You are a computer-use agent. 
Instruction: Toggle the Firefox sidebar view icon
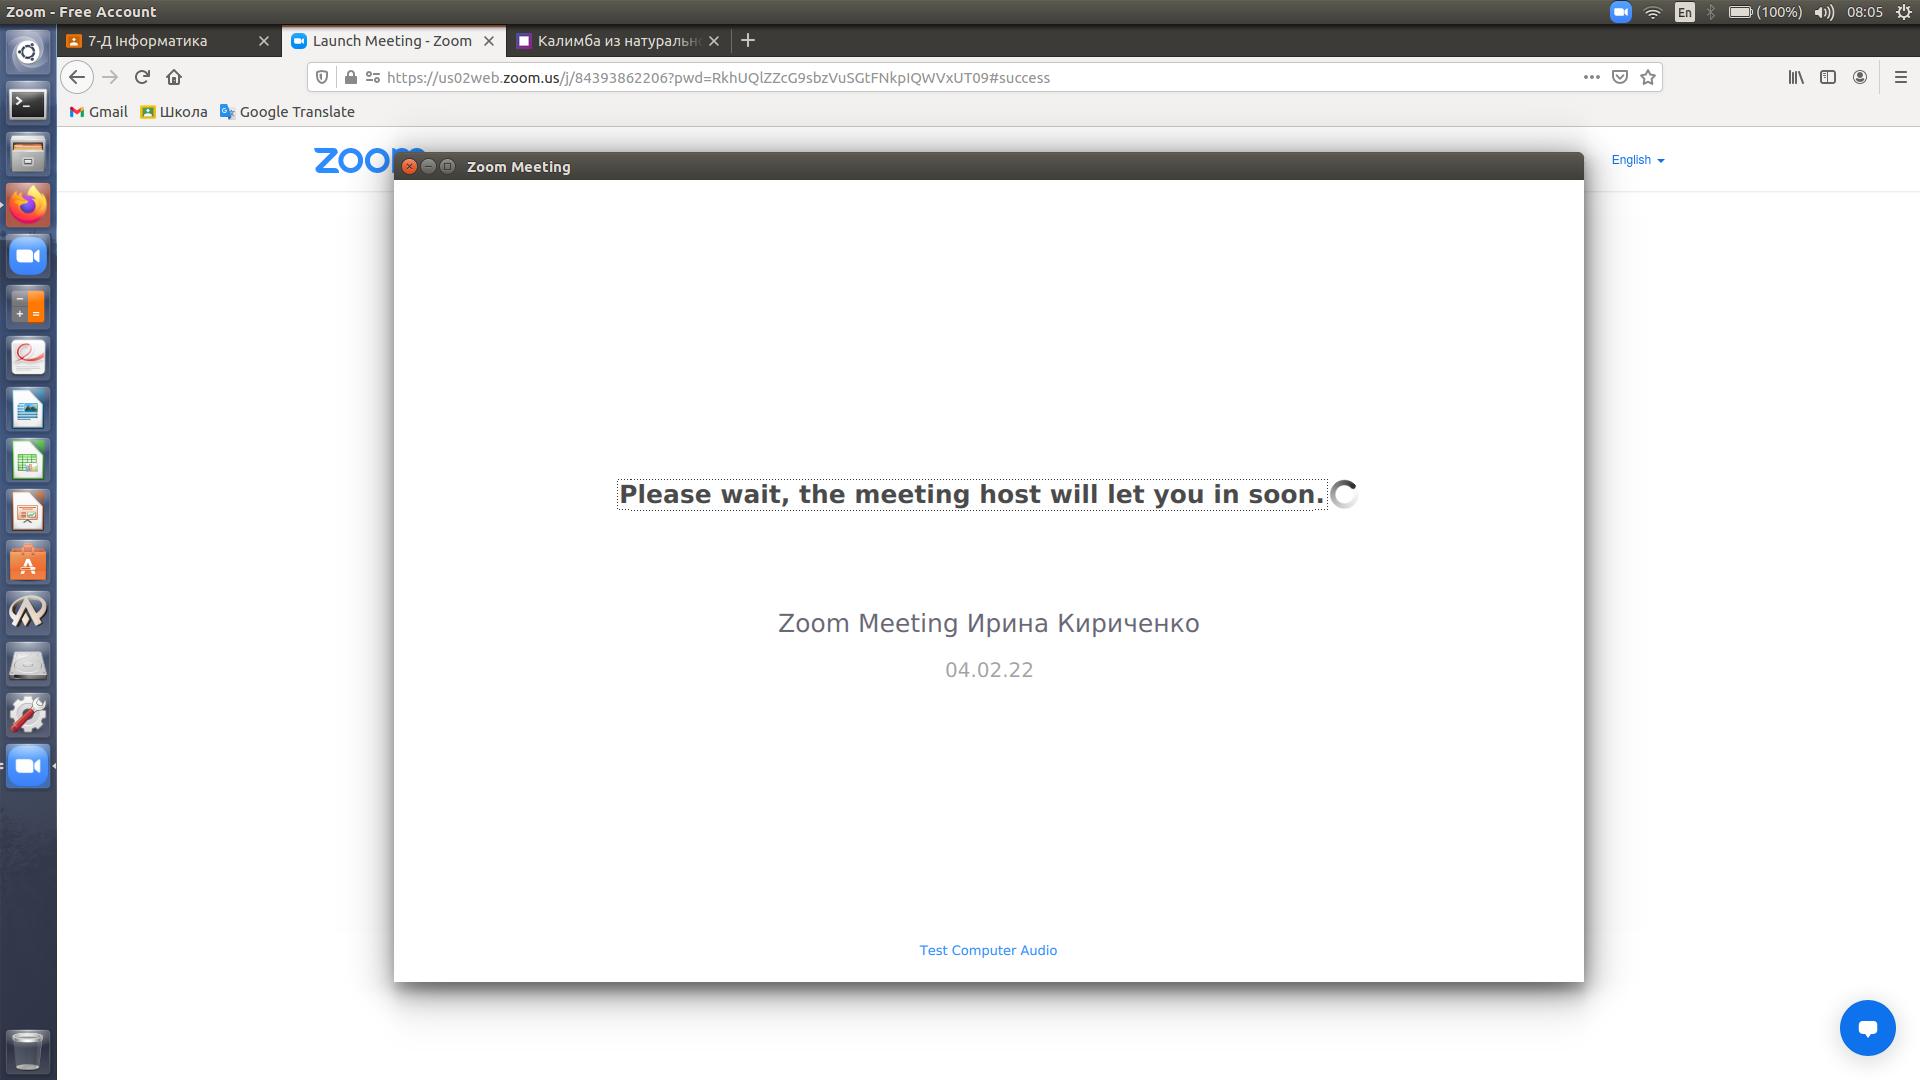point(1828,77)
